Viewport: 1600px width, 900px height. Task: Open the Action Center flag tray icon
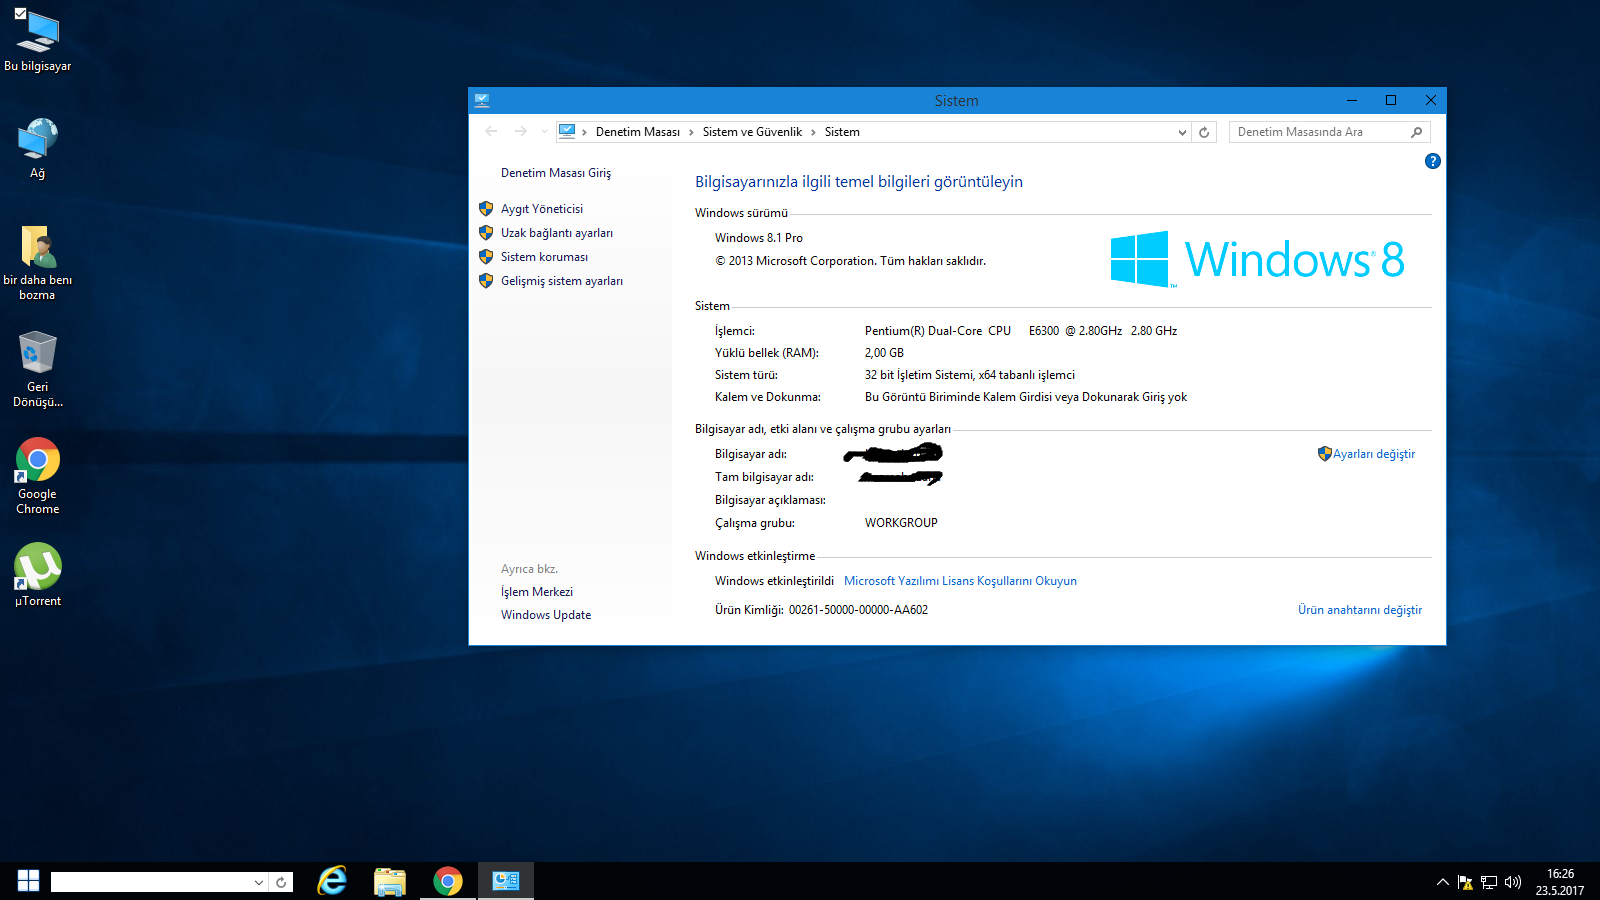pos(1465,882)
